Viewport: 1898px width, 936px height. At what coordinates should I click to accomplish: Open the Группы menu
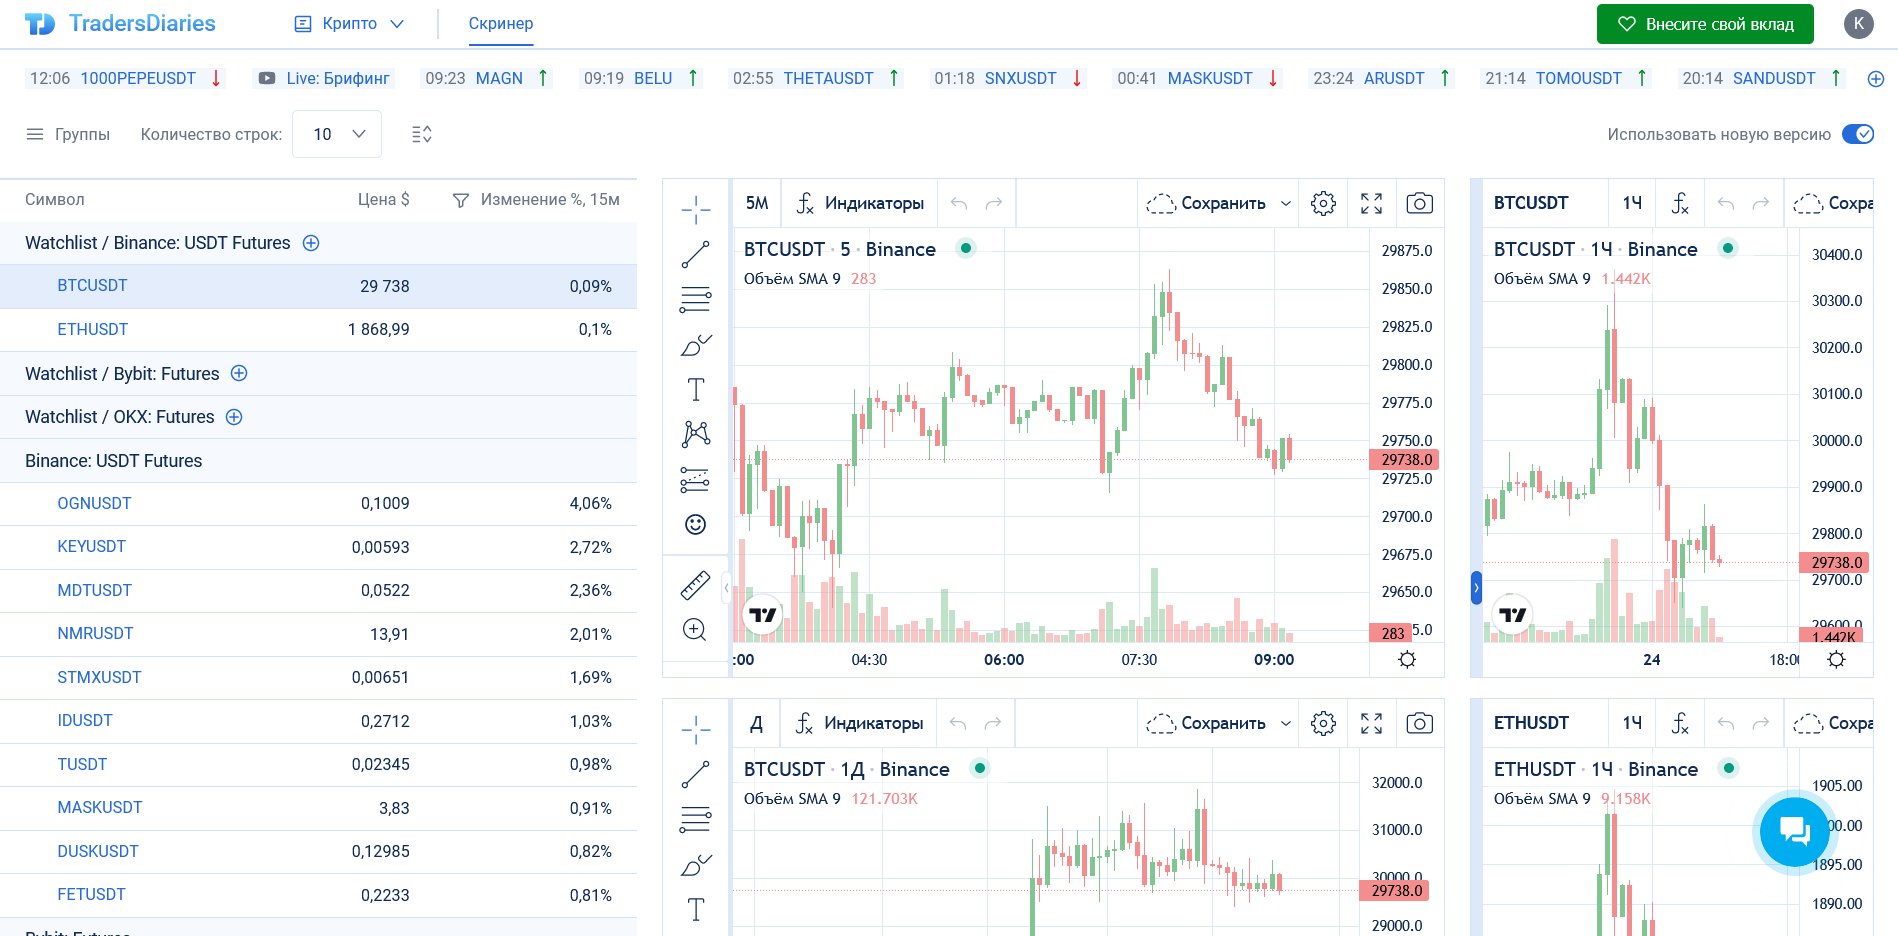click(68, 134)
